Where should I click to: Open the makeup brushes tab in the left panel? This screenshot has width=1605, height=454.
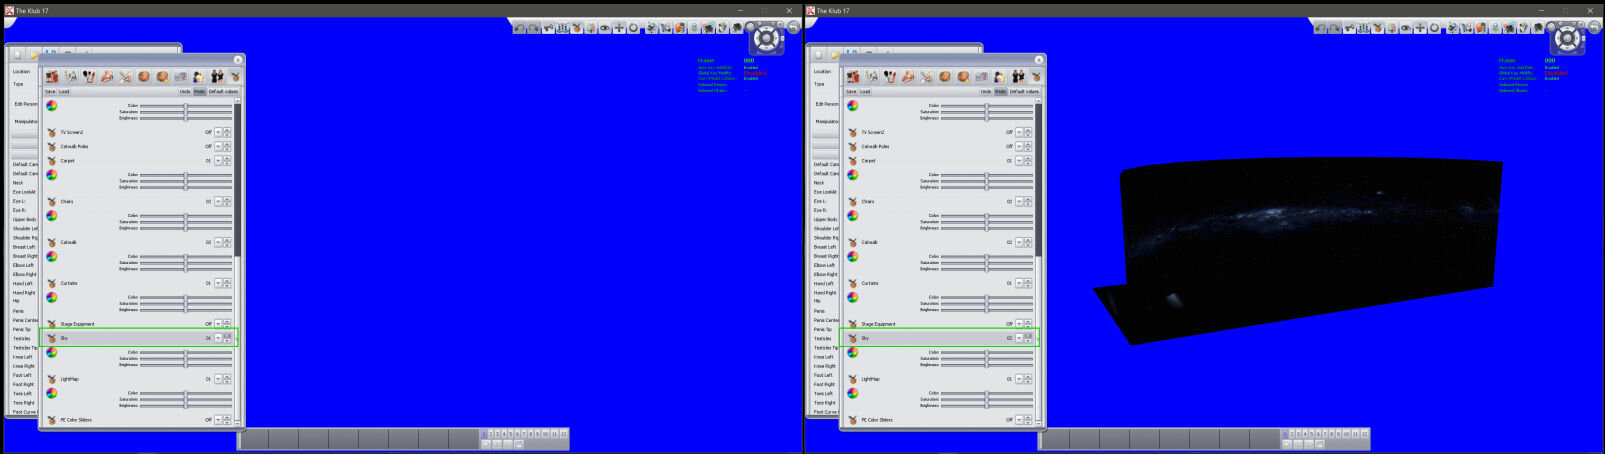89,76
